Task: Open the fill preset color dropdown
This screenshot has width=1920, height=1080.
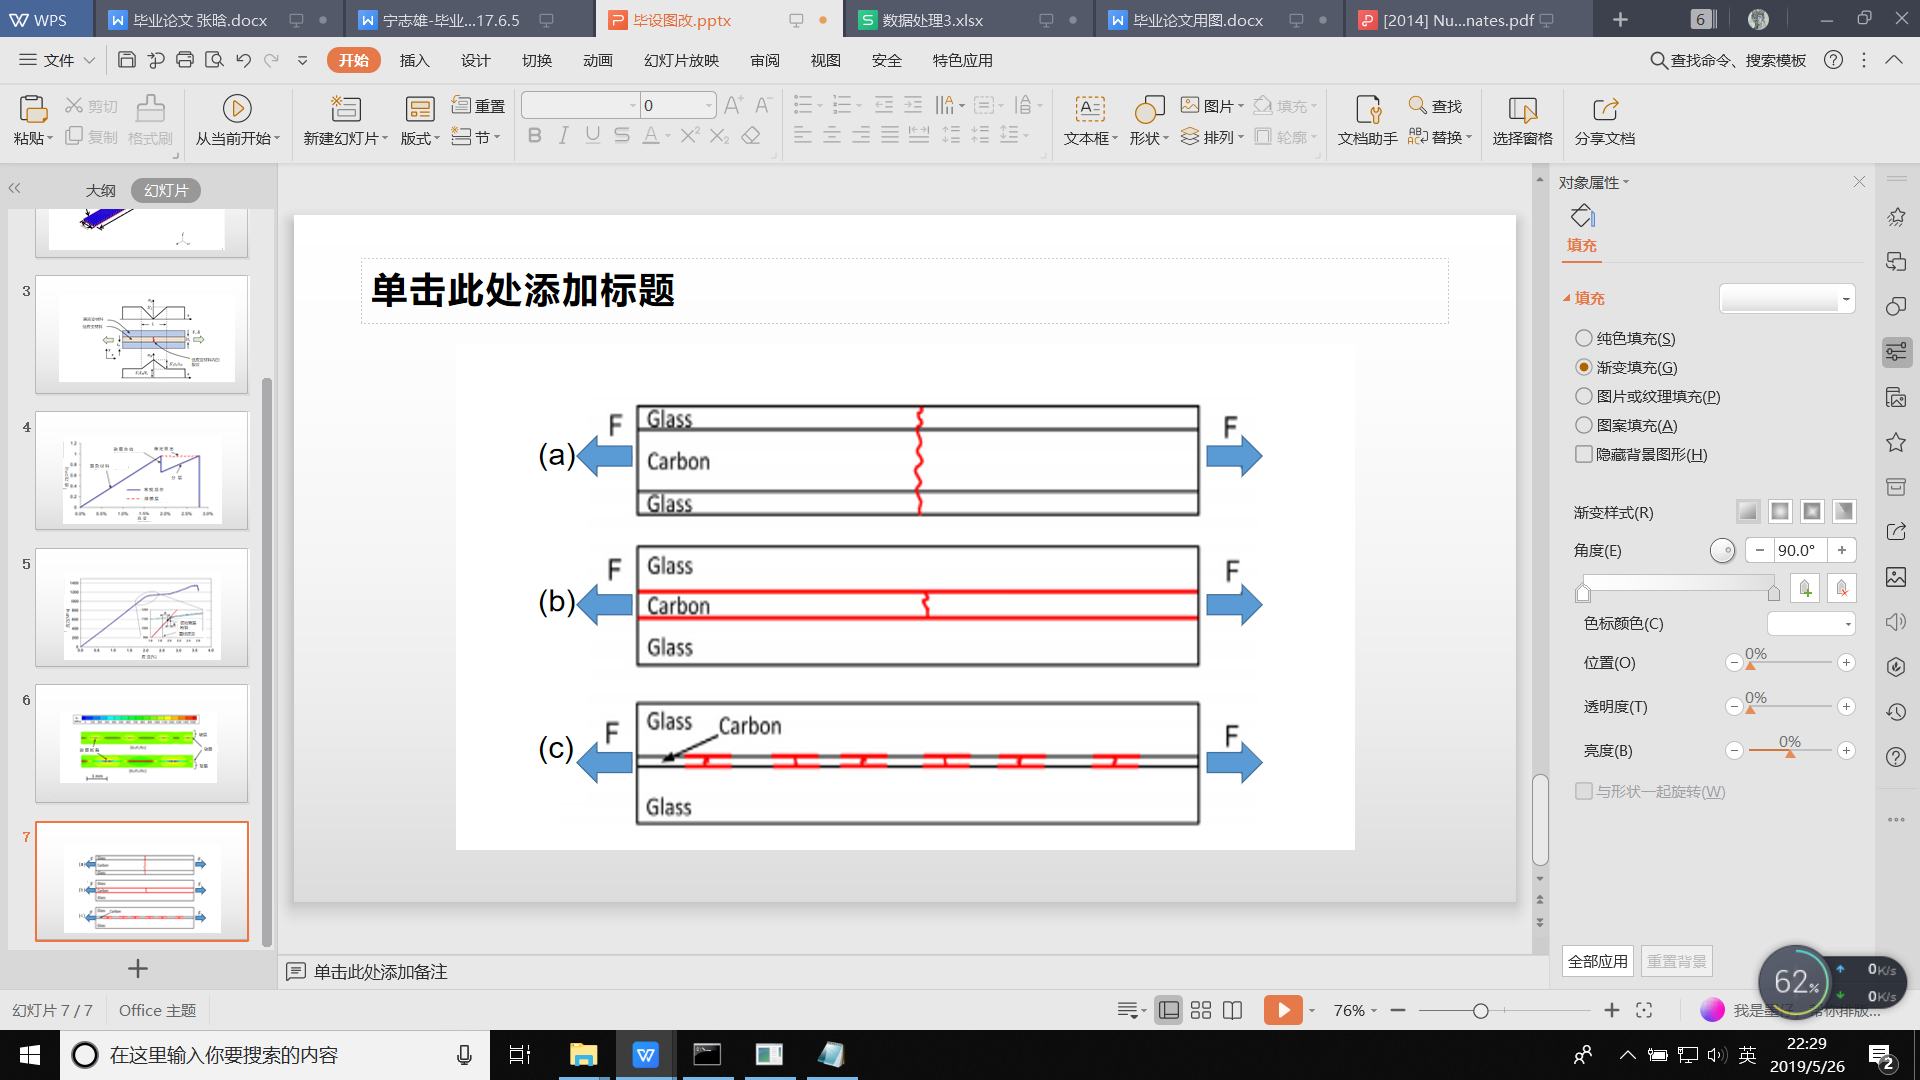Action: 1845,299
